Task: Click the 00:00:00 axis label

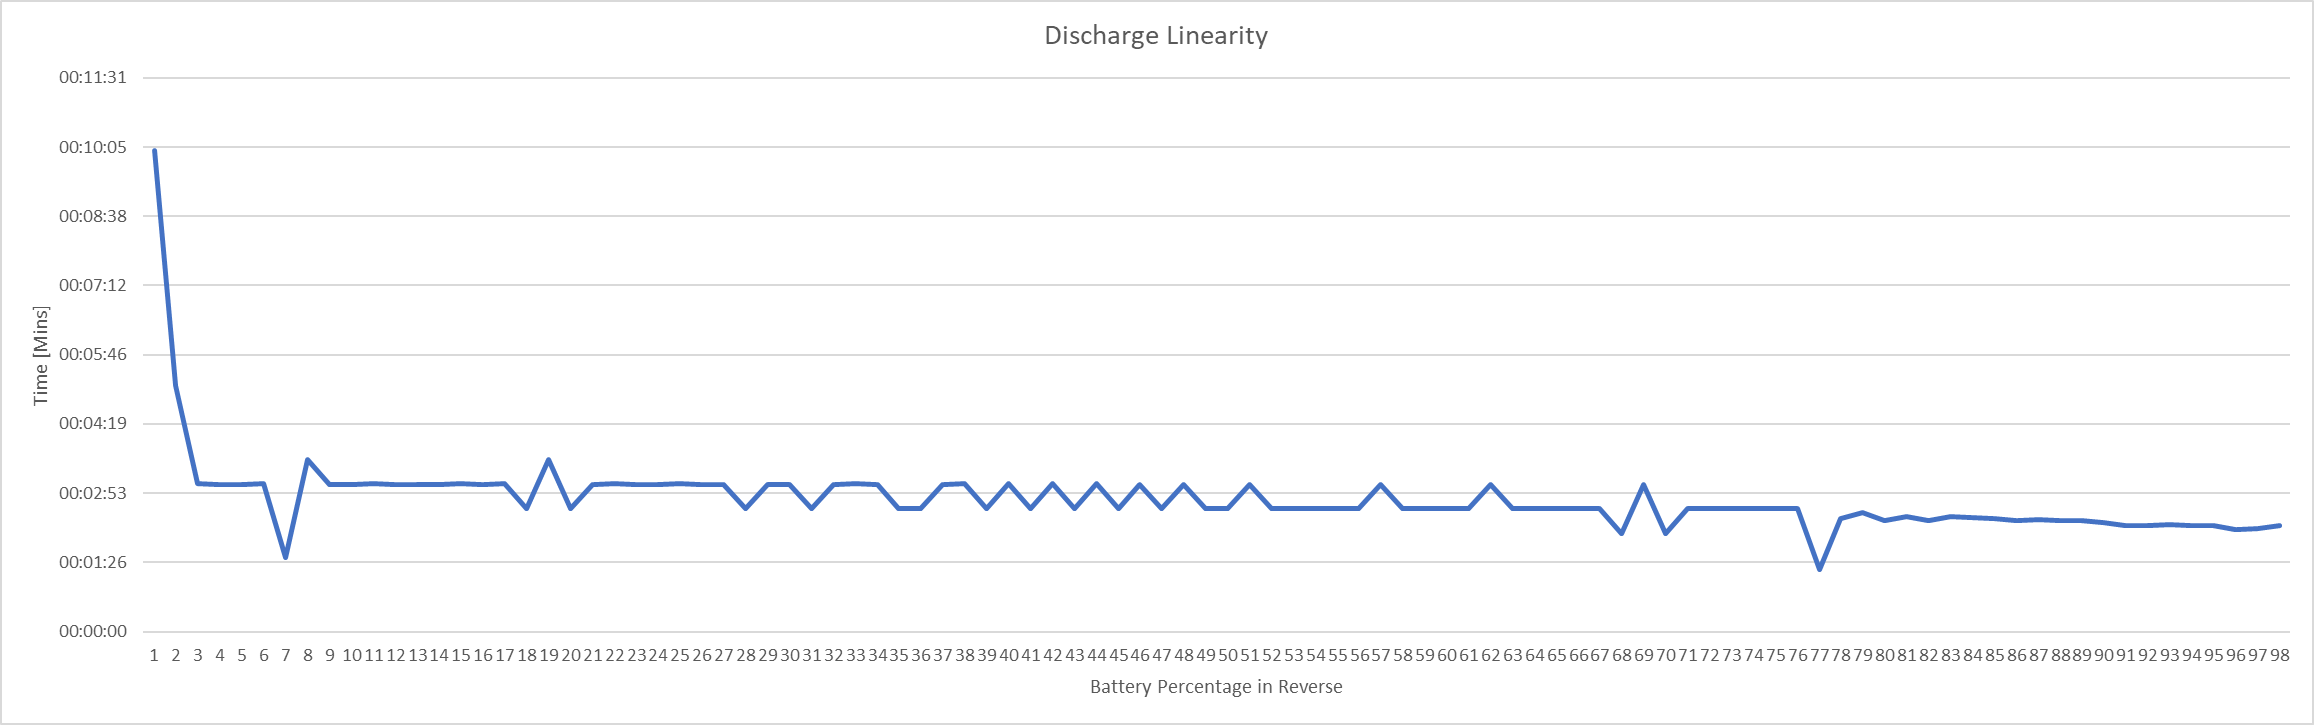Action: [93, 631]
